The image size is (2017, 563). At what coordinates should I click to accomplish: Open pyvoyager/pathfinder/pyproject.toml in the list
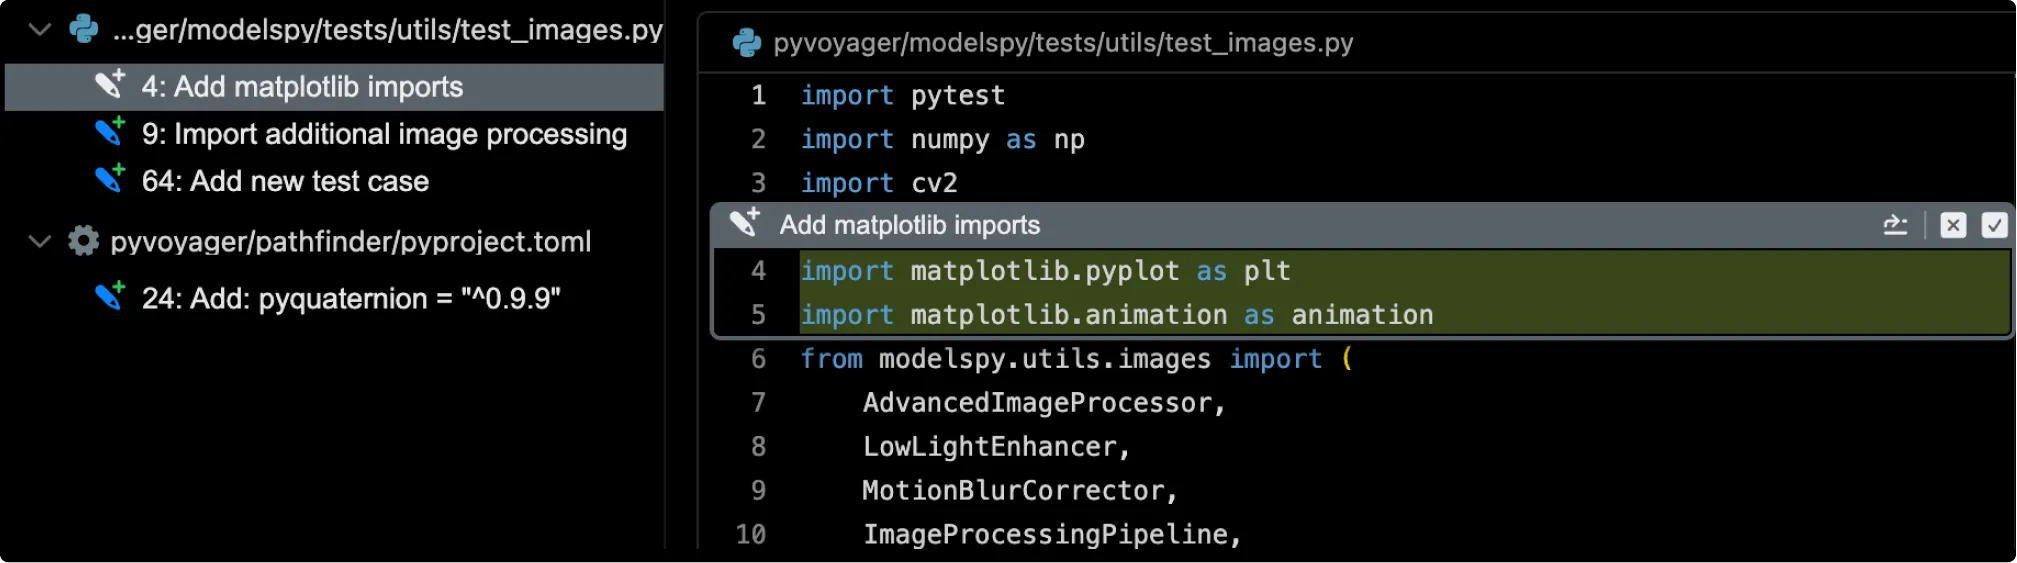pos(350,242)
